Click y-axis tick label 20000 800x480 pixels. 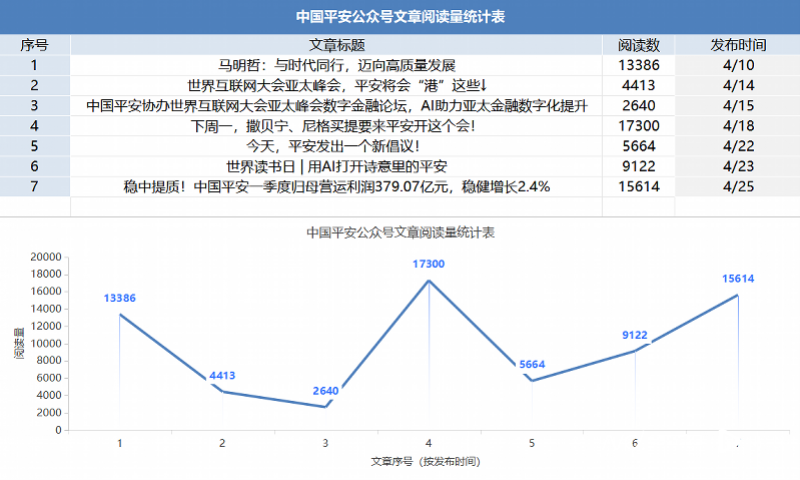[x=46, y=257]
